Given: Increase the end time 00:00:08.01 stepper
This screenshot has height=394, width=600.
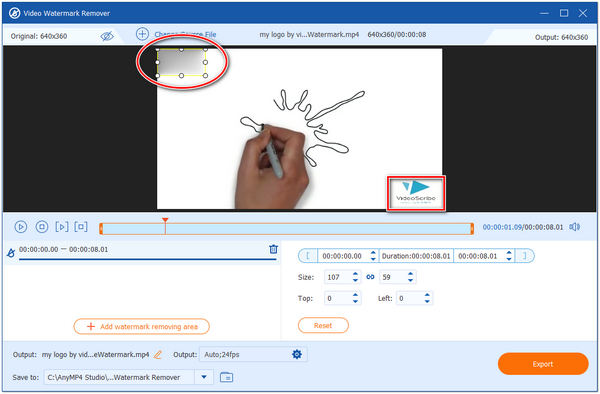Looking at the screenshot, I should pos(509,253).
